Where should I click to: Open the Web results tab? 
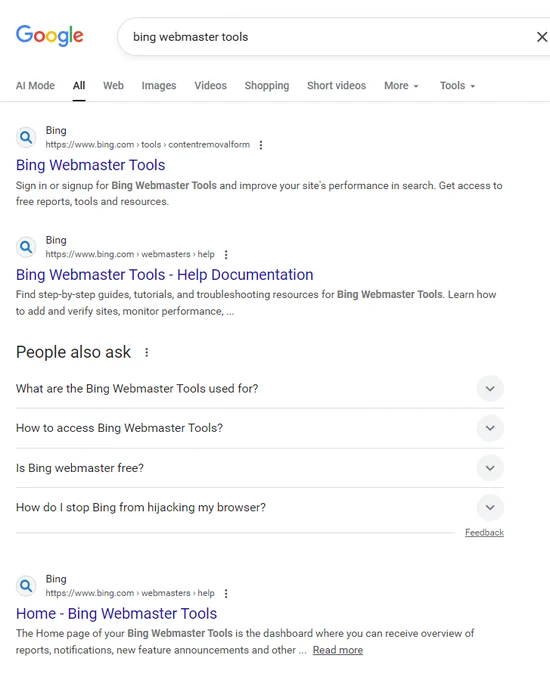click(x=113, y=85)
